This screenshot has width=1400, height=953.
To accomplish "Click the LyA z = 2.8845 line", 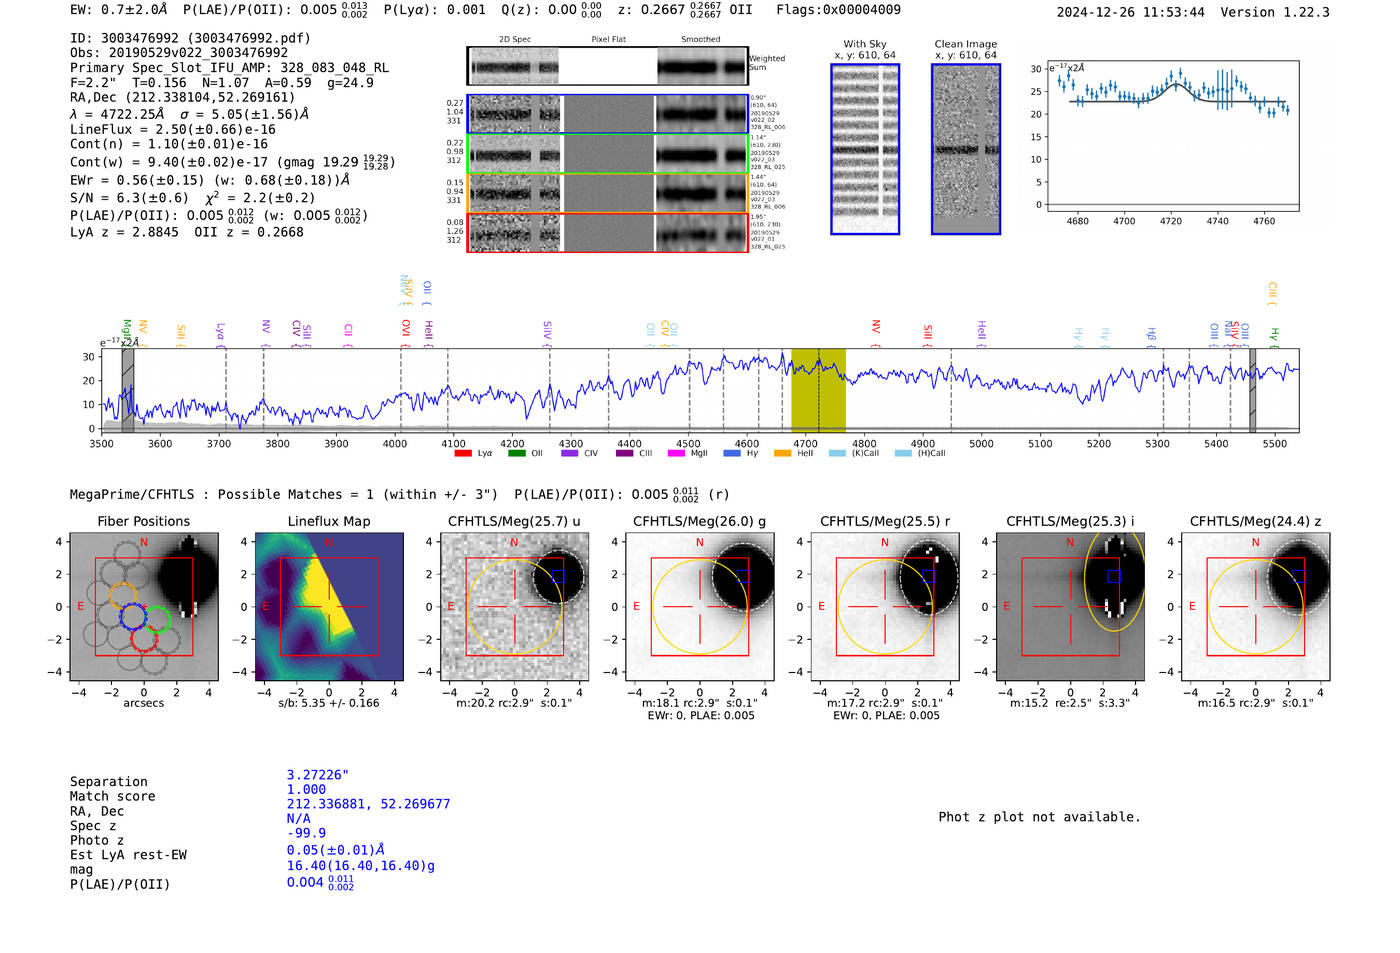I will tap(125, 232).
